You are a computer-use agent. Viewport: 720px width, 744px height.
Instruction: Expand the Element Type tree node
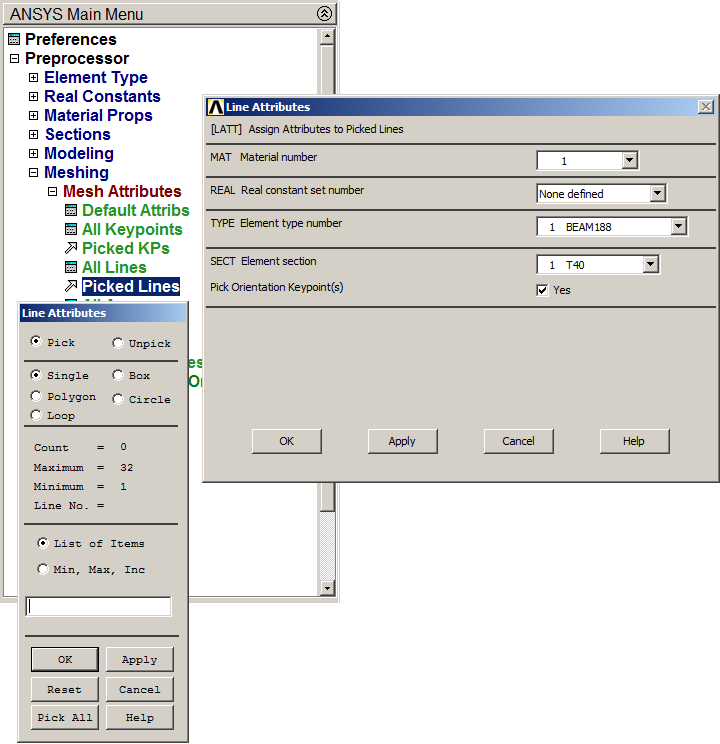[34, 78]
